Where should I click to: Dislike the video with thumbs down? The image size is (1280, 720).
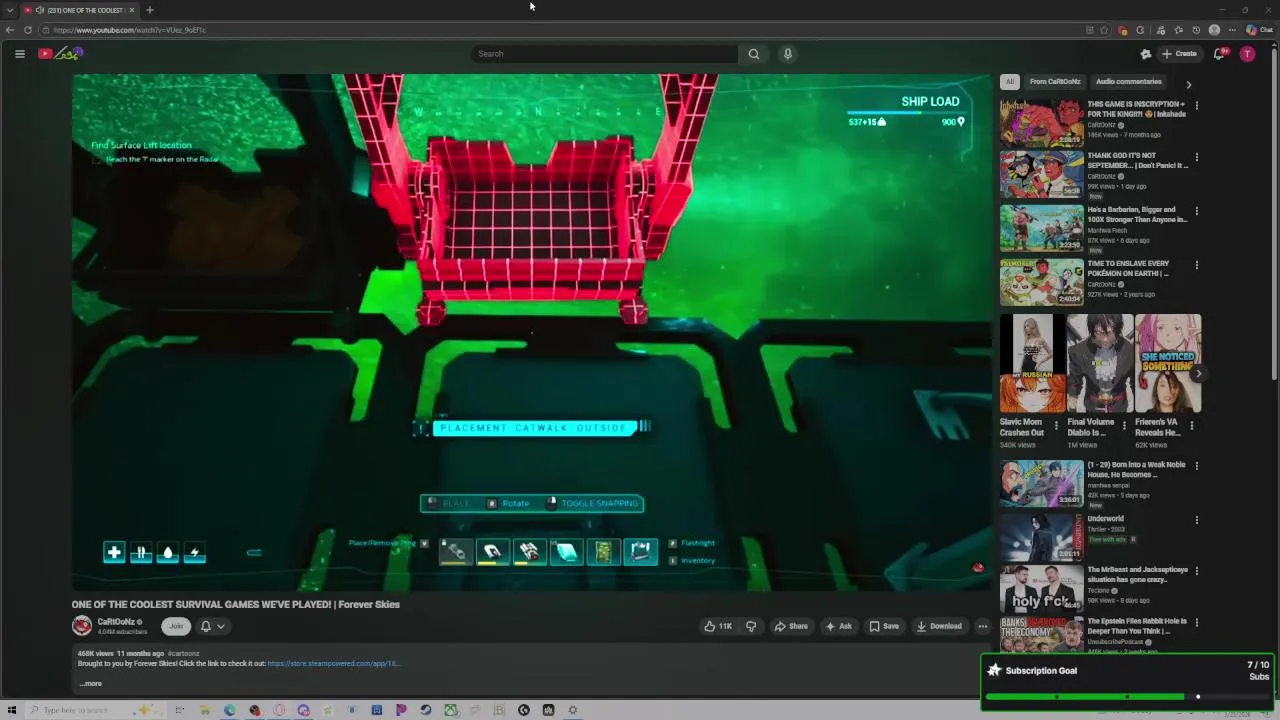pyautogui.click(x=751, y=626)
